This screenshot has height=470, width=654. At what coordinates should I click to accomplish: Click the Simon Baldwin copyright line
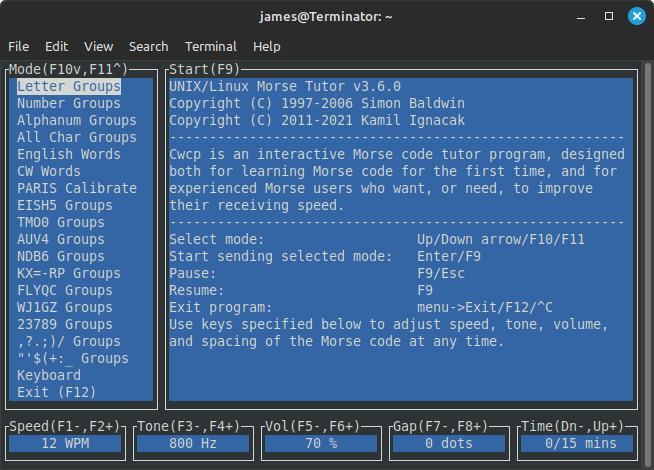(317, 103)
